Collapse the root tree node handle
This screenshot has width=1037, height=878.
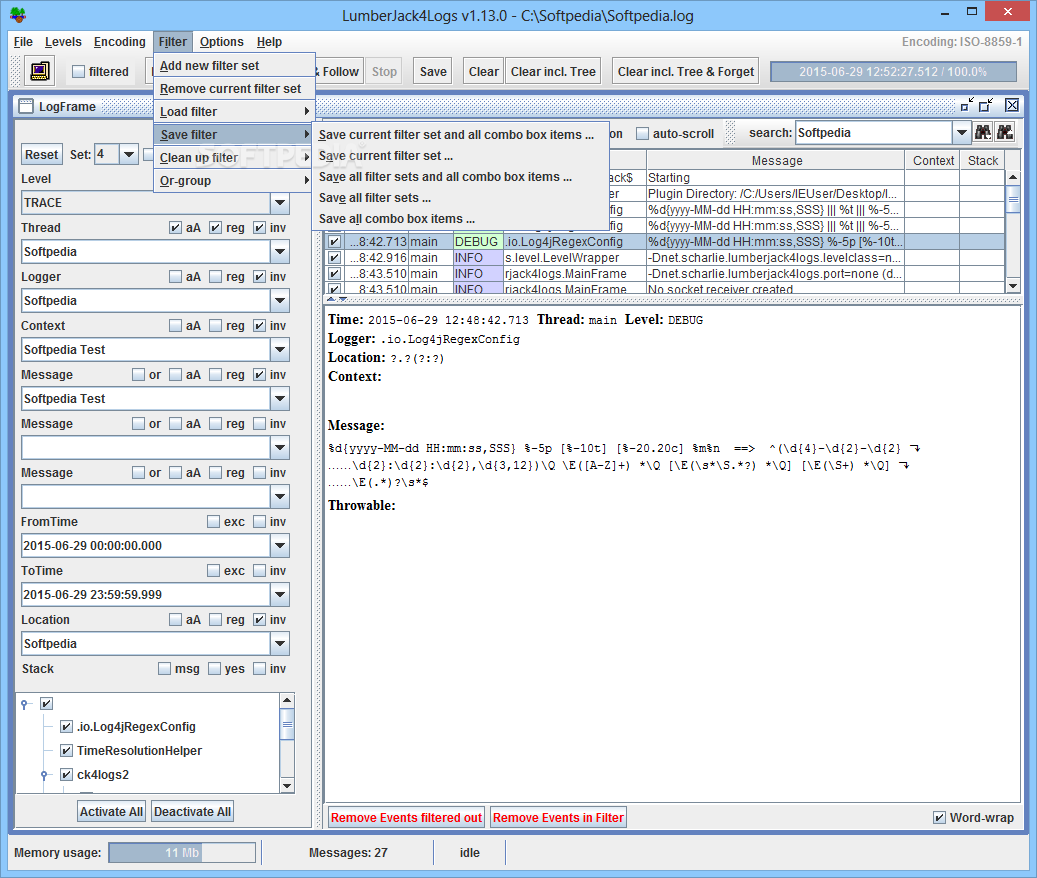tap(24, 704)
